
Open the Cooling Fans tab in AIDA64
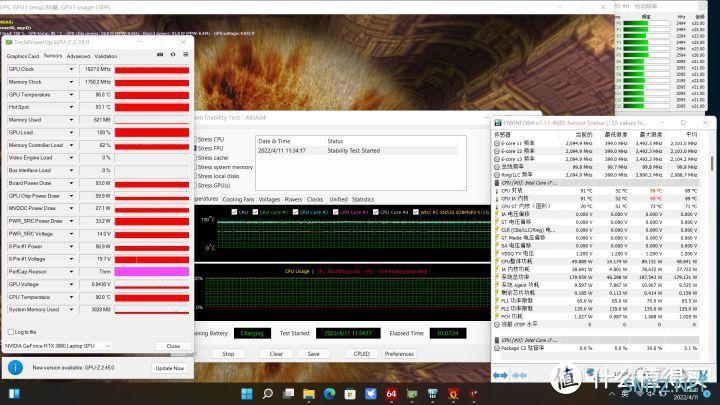click(238, 199)
